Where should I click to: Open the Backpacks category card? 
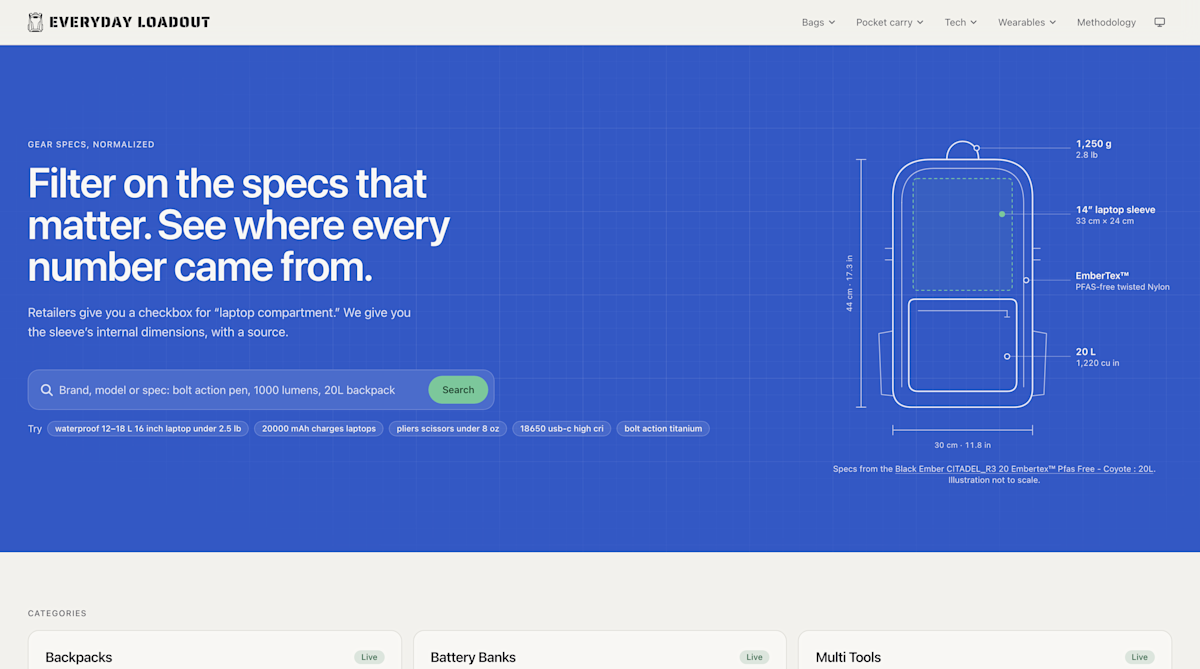(215, 650)
